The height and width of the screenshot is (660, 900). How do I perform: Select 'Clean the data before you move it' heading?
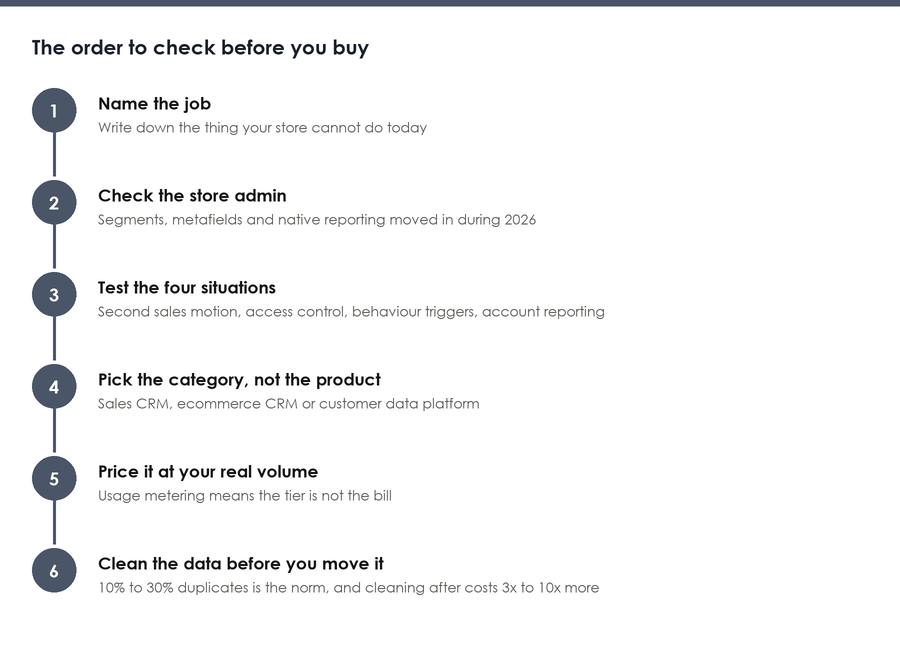click(241, 564)
